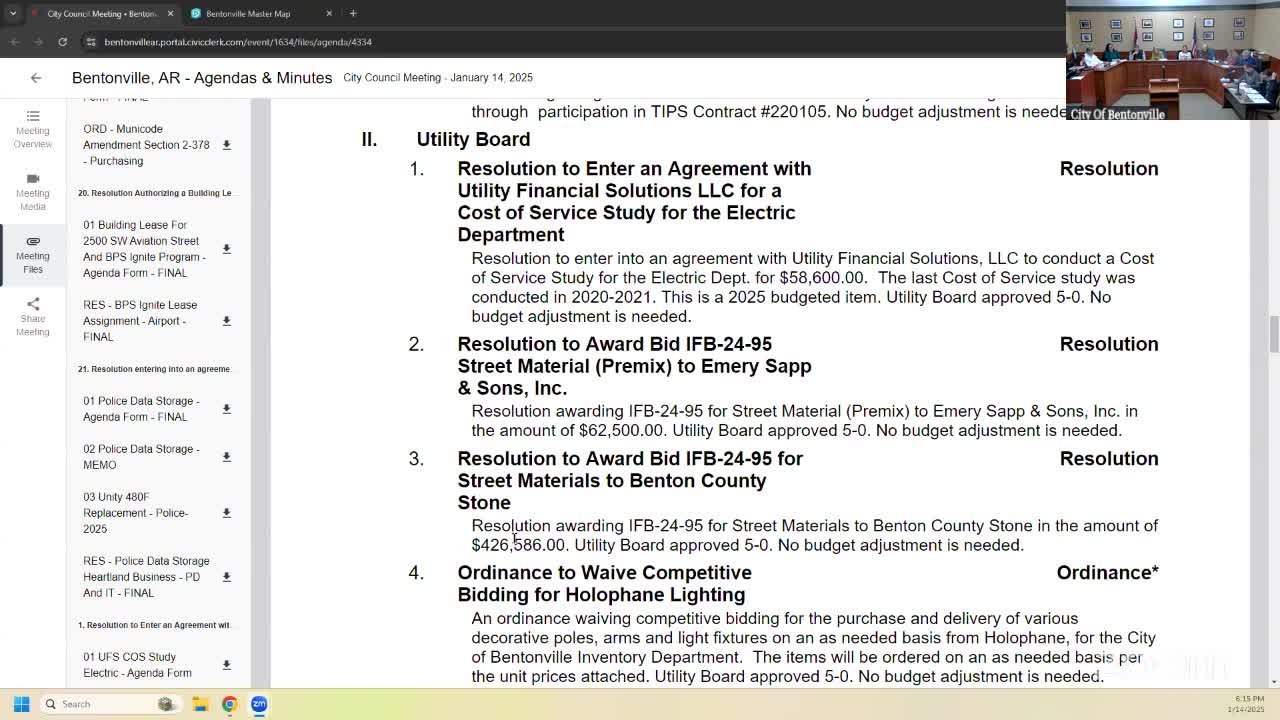This screenshot has height=720, width=1280.
Task: Download 02 Police Data Storage MEMO
Action: point(226,457)
